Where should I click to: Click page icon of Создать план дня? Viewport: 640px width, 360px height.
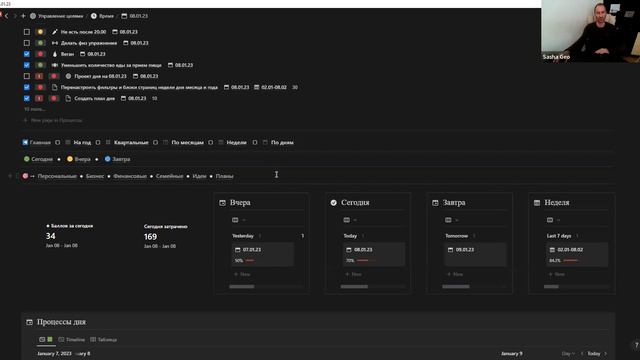coord(68,98)
